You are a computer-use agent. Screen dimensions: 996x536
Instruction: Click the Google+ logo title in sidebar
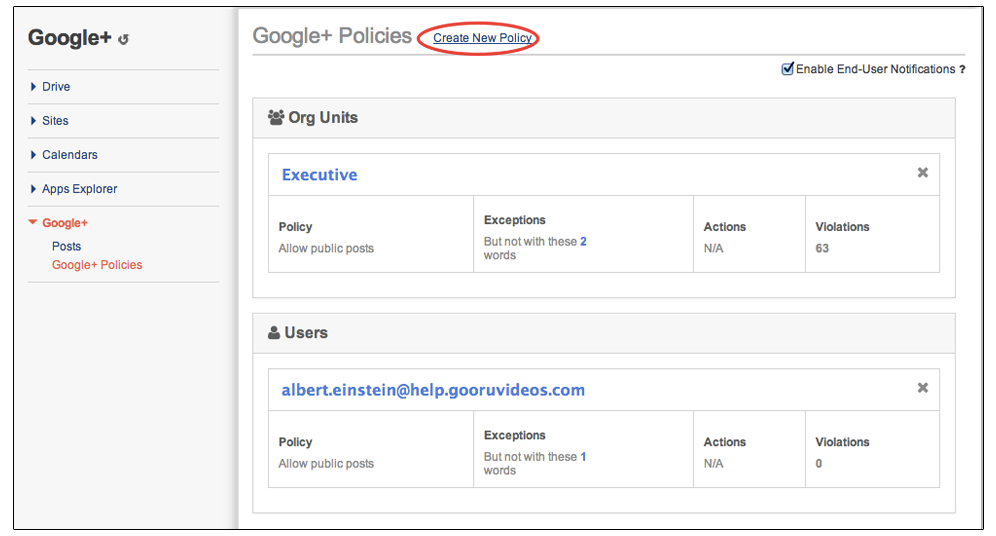69,38
